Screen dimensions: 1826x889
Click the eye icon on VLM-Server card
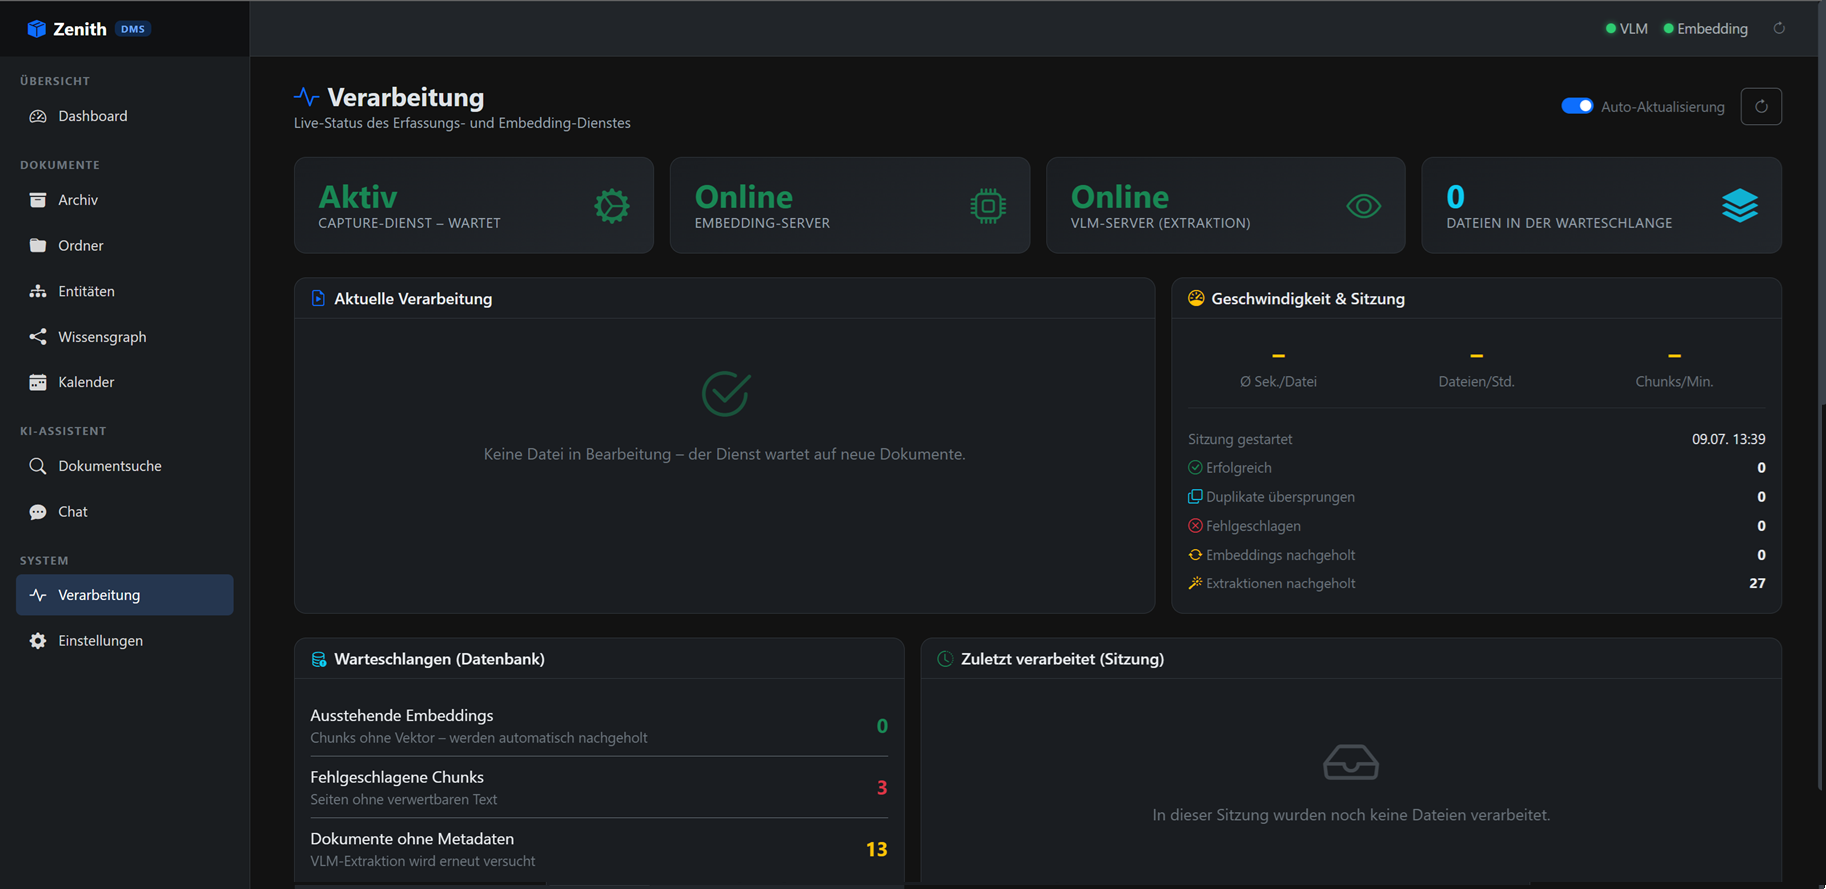1364,206
